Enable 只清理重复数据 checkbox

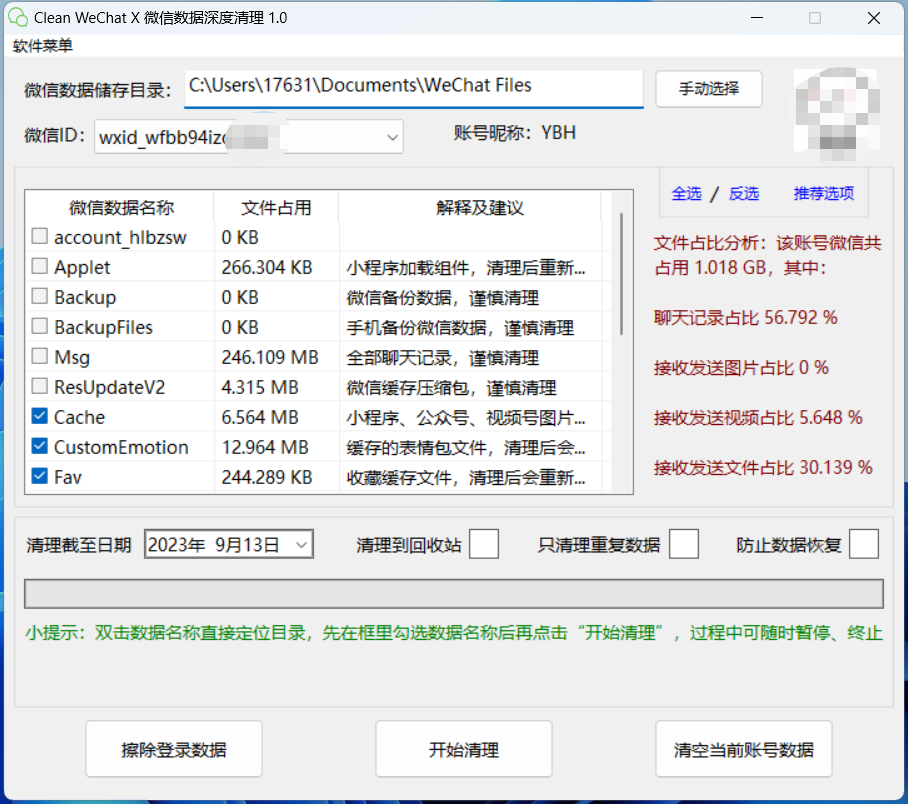683,544
